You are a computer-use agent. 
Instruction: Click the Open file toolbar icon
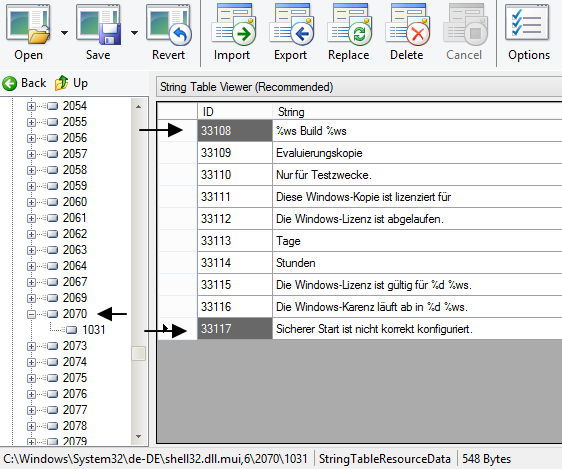point(28,25)
